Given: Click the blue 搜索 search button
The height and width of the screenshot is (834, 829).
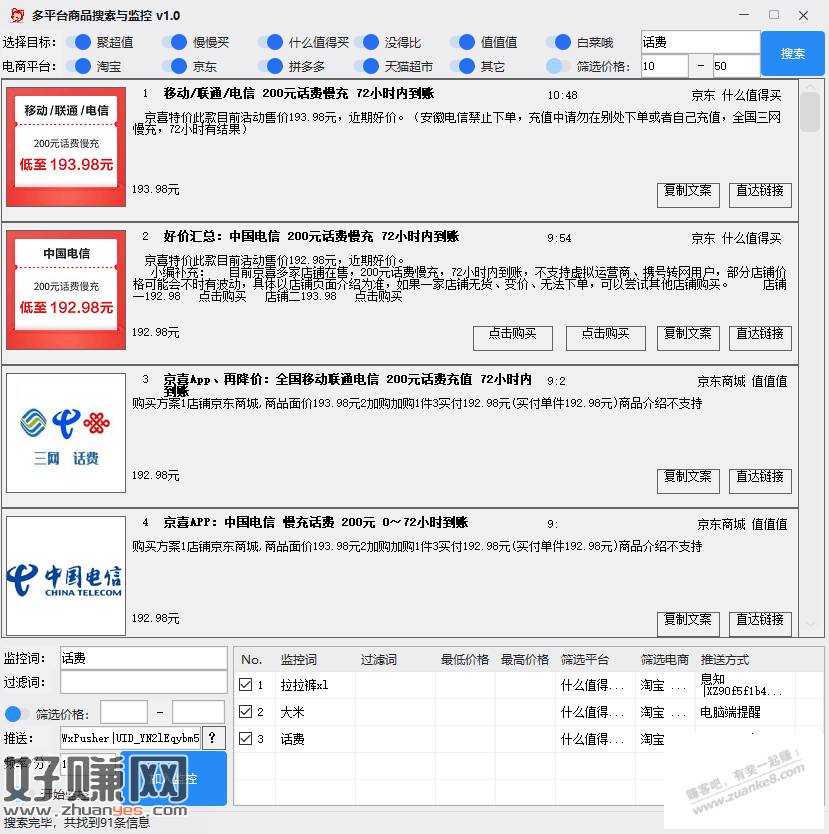Looking at the screenshot, I should coord(792,54).
